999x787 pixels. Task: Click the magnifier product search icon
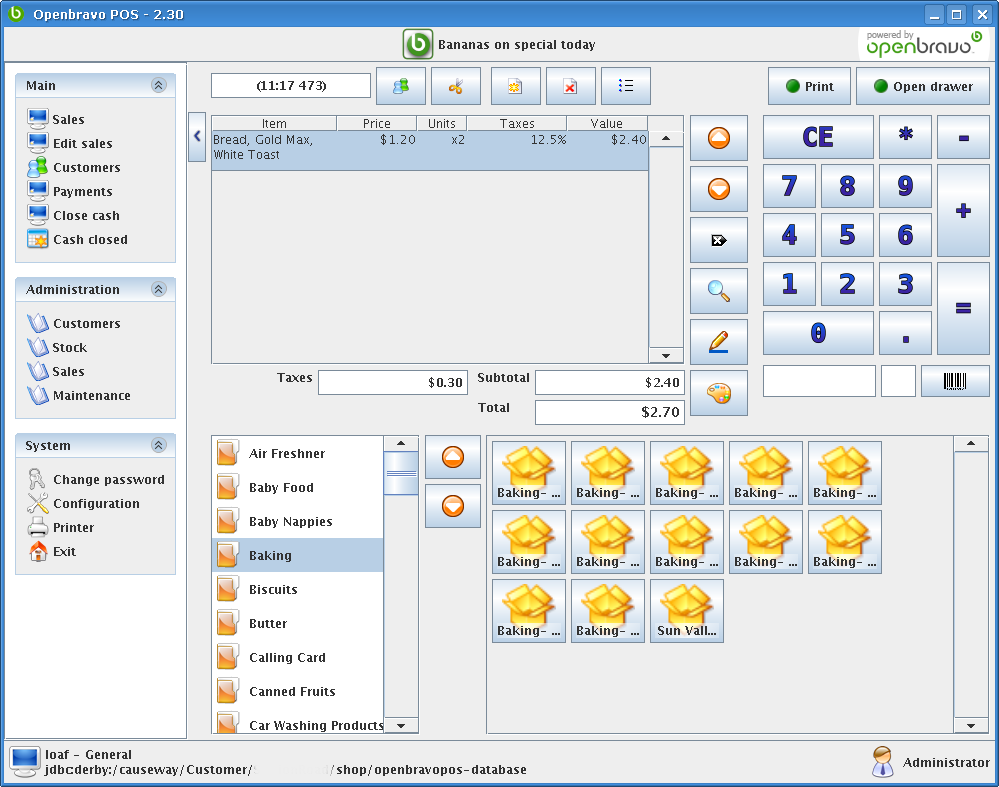[x=718, y=291]
